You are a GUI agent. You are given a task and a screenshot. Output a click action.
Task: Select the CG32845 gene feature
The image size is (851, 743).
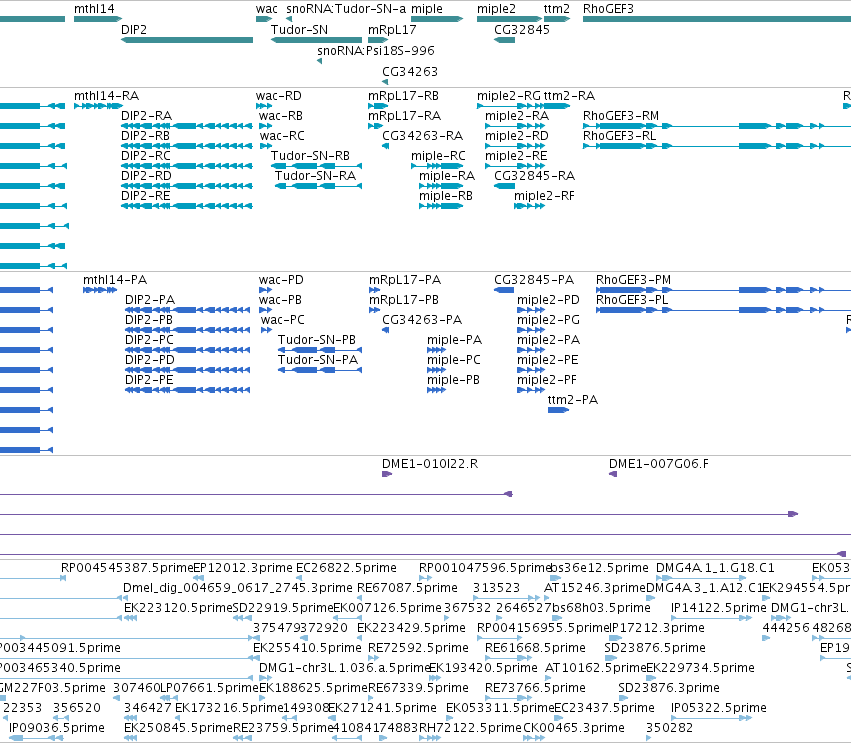pos(504,40)
